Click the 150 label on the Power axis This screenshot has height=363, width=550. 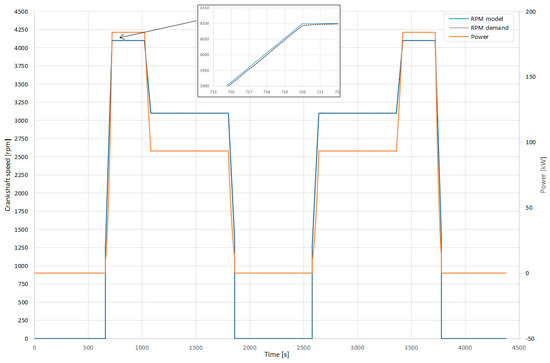(531, 77)
